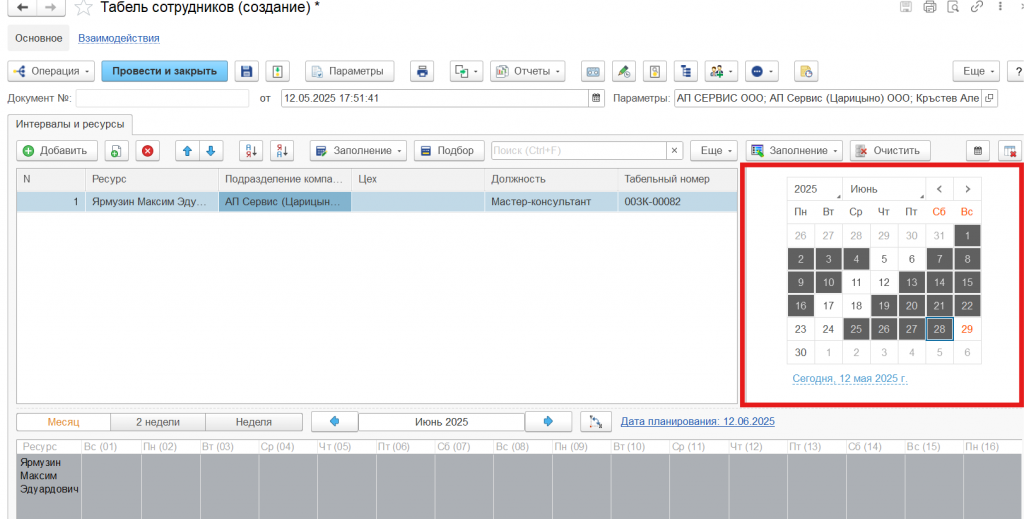This screenshot has height=519, width=1024.
Task: Switch to the Взаимодействия tab
Action: coord(119,38)
